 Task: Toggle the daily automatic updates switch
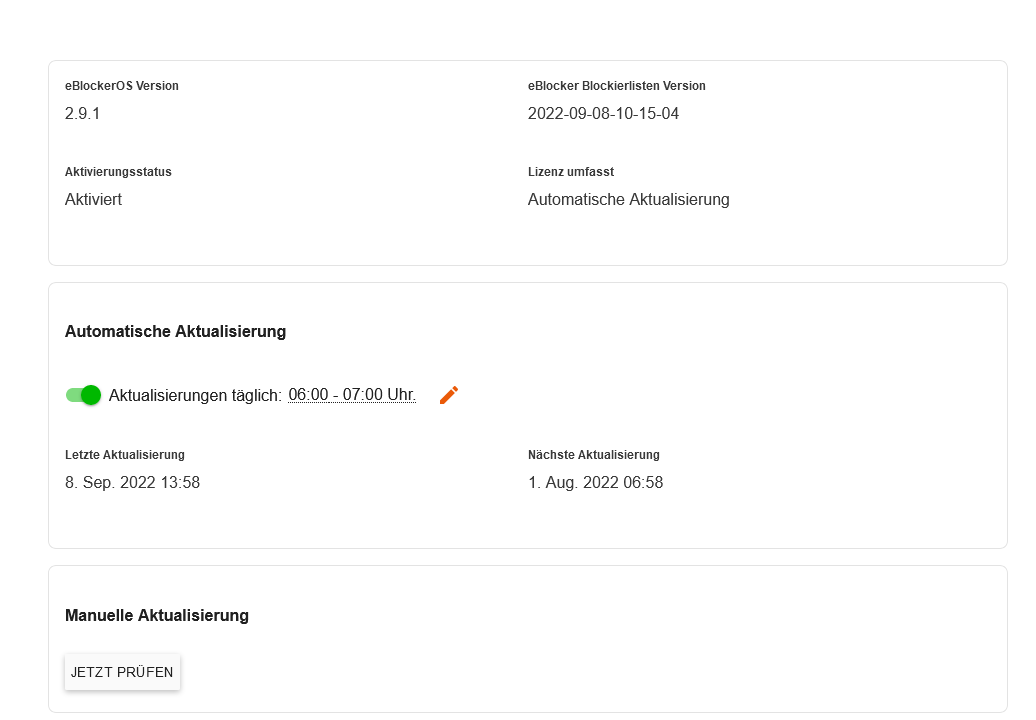click(x=83, y=395)
